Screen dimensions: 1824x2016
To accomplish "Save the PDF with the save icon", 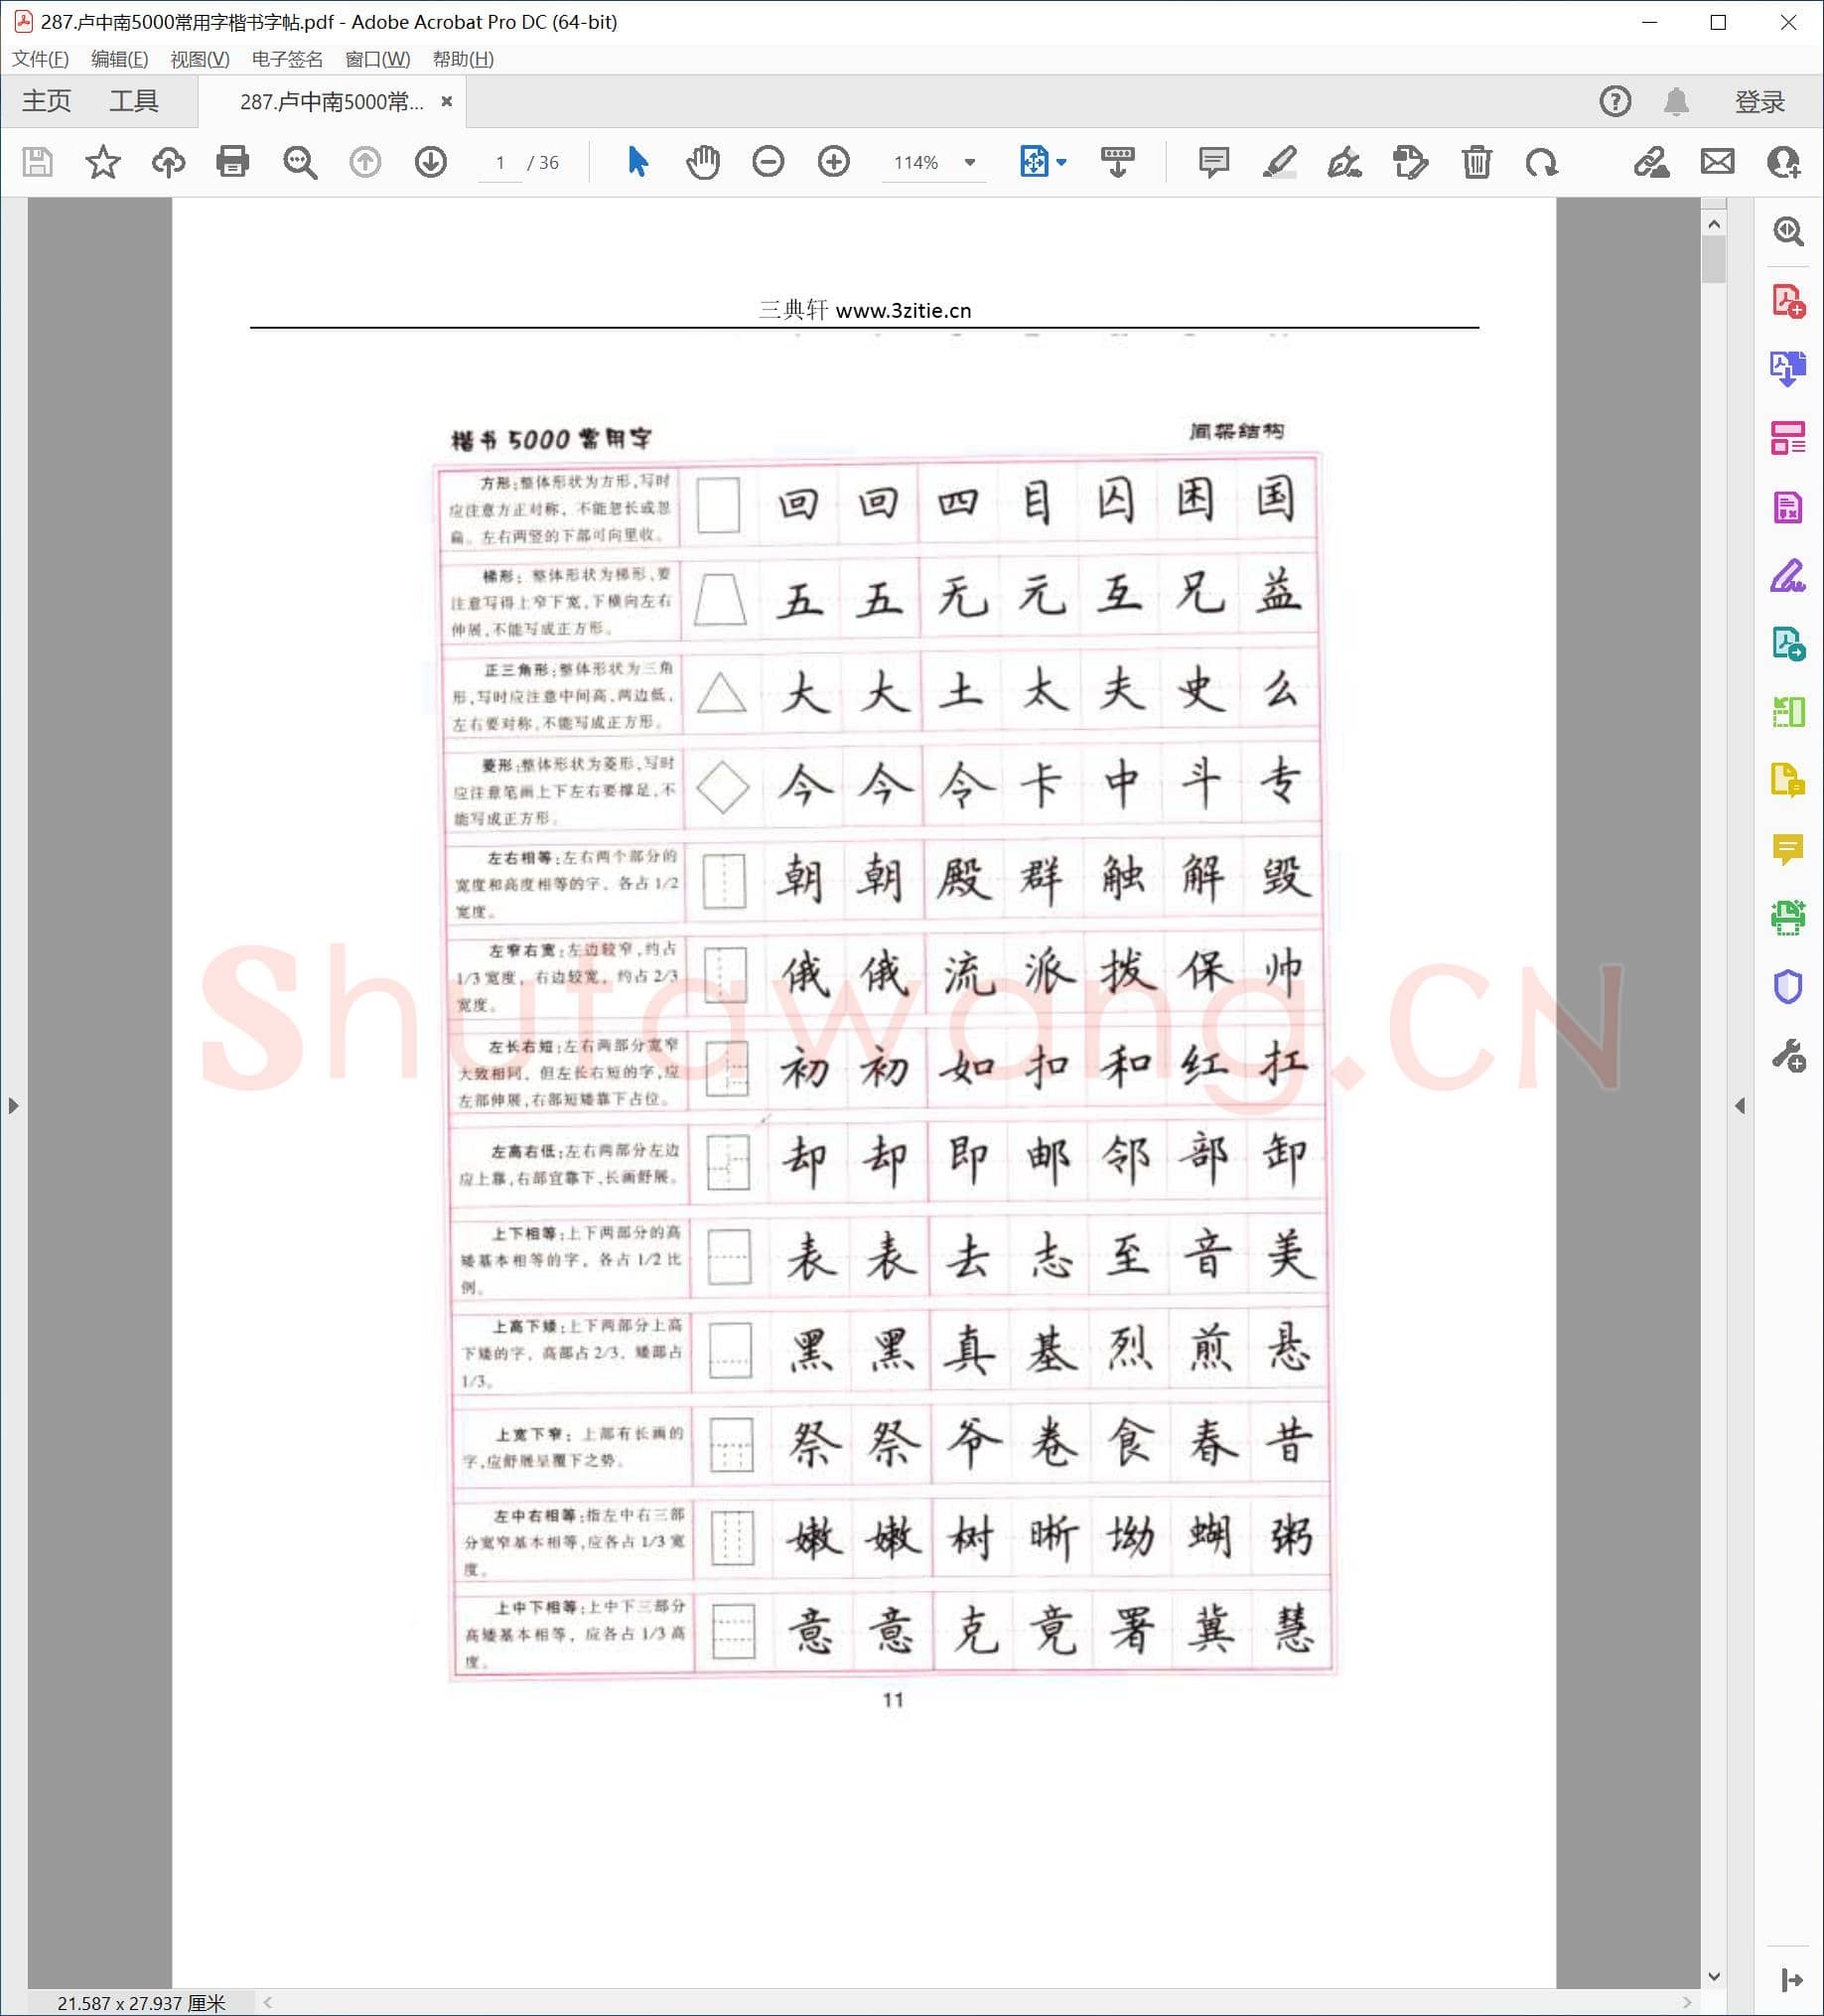I will coord(37,161).
